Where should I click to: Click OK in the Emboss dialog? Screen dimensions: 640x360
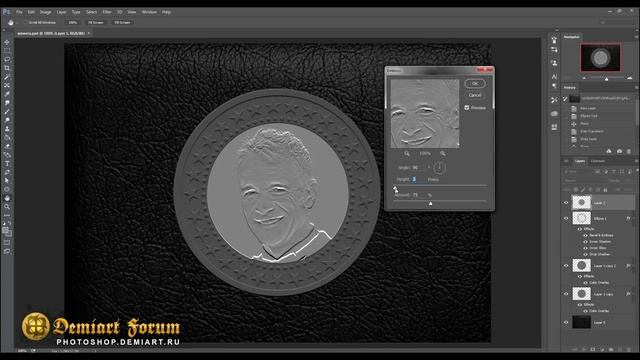point(475,83)
